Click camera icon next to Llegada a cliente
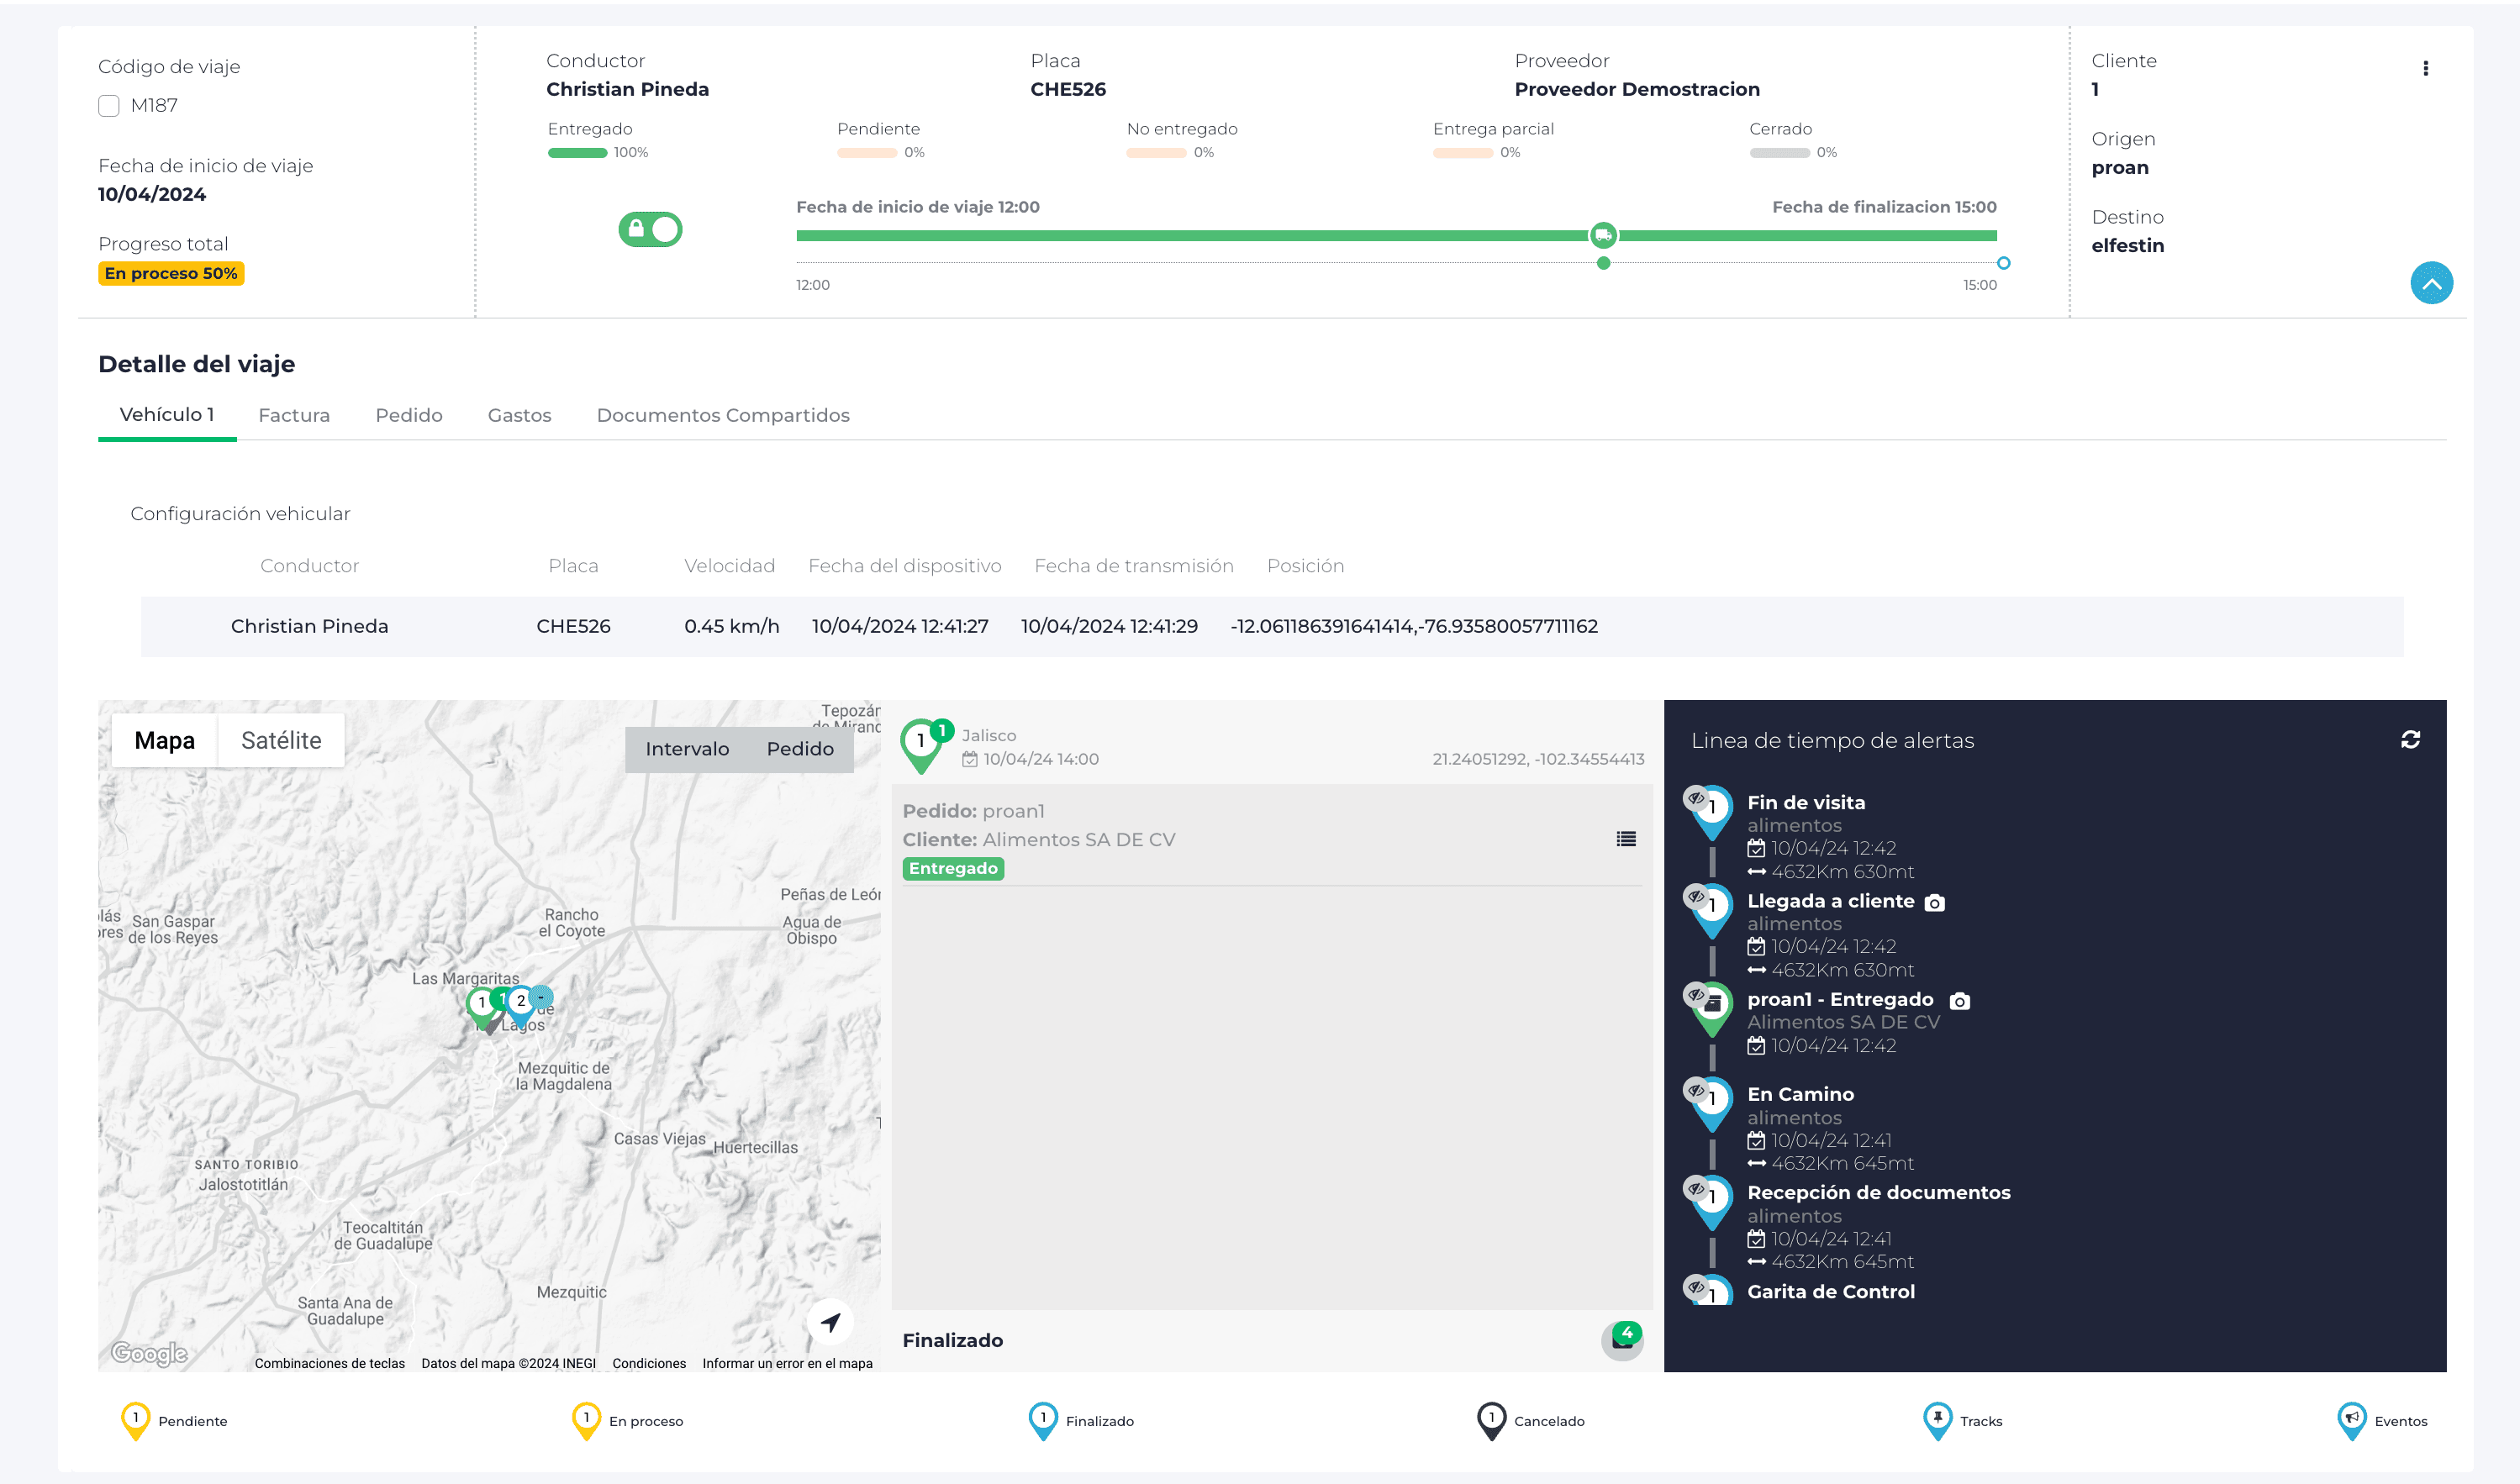Image resolution: width=2520 pixels, height=1484 pixels. click(1935, 903)
